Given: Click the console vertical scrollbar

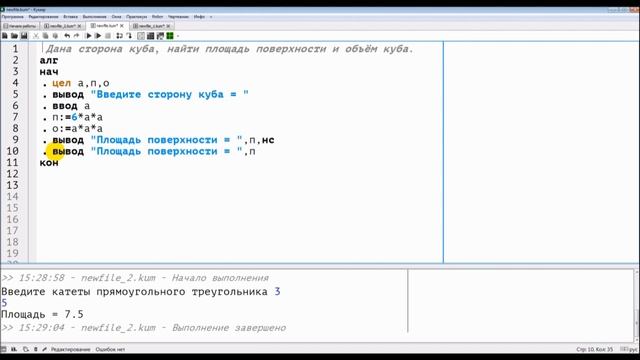Looking at the screenshot, I should [637, 305].
